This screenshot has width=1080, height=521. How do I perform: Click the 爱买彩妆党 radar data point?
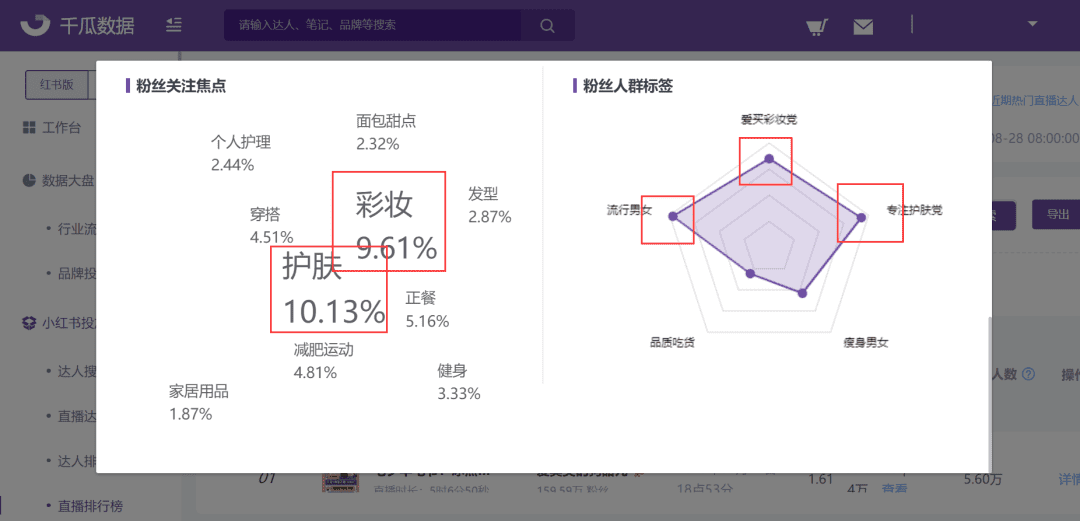click(x=769, y=160)
